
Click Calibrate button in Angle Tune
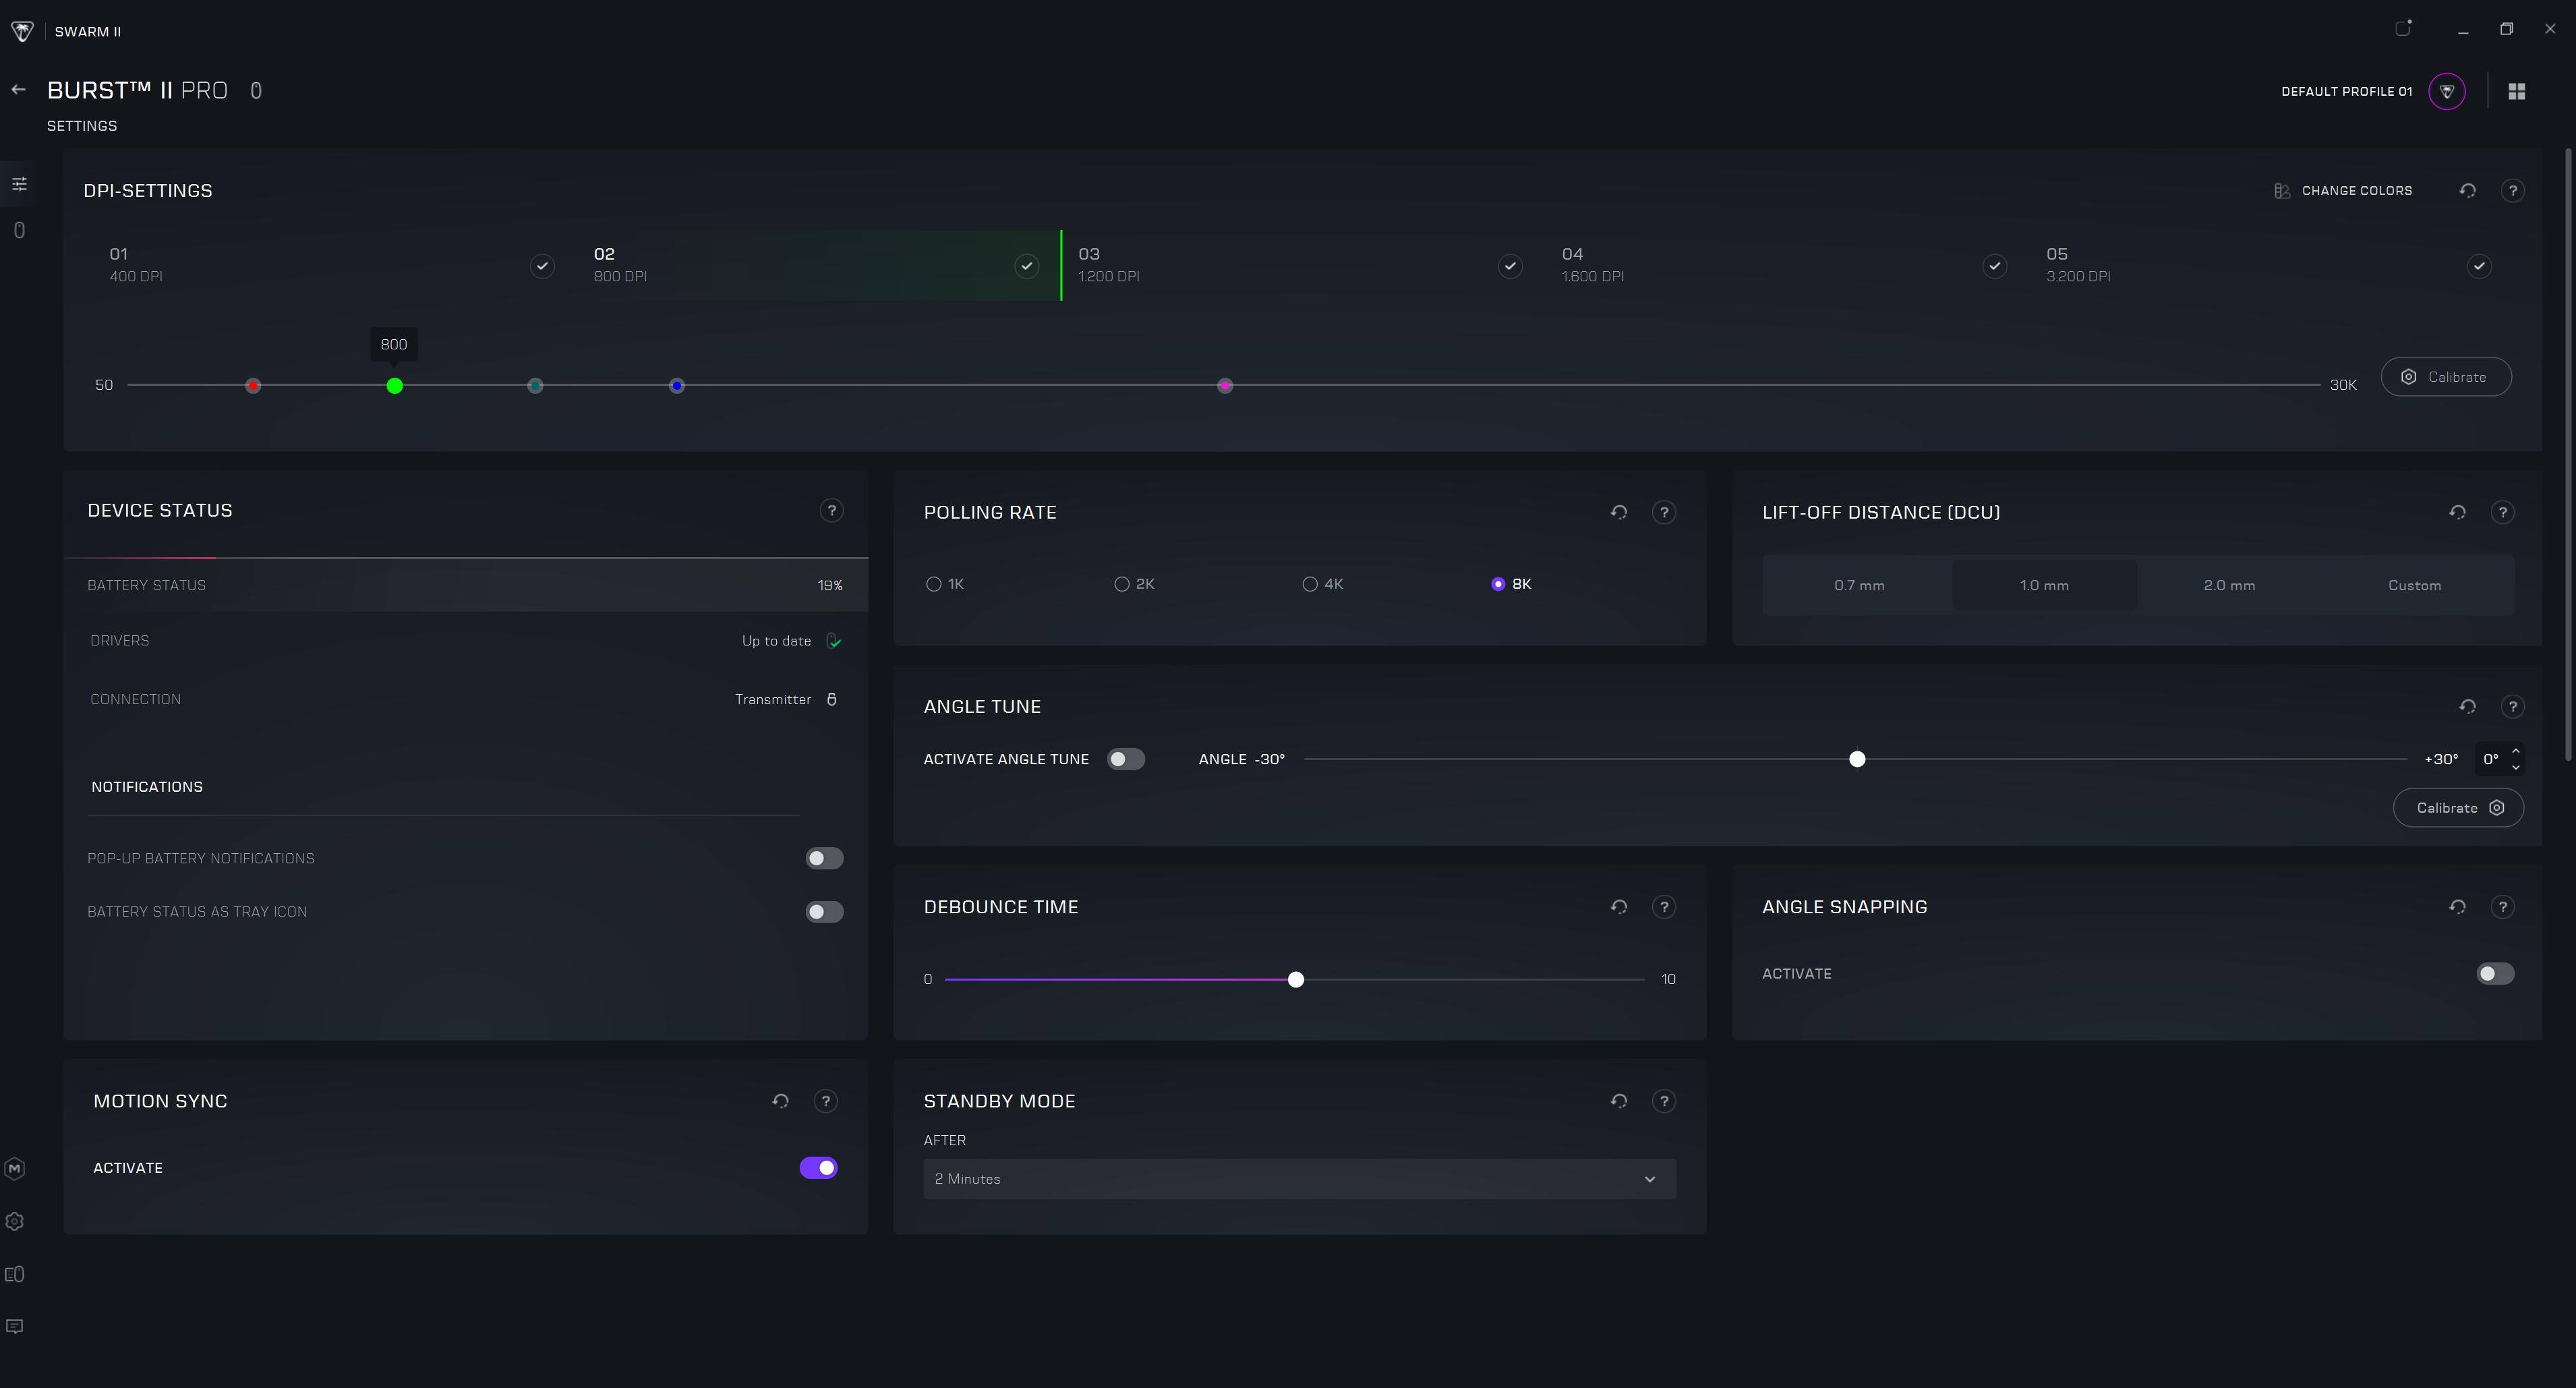coord(2457,808)
